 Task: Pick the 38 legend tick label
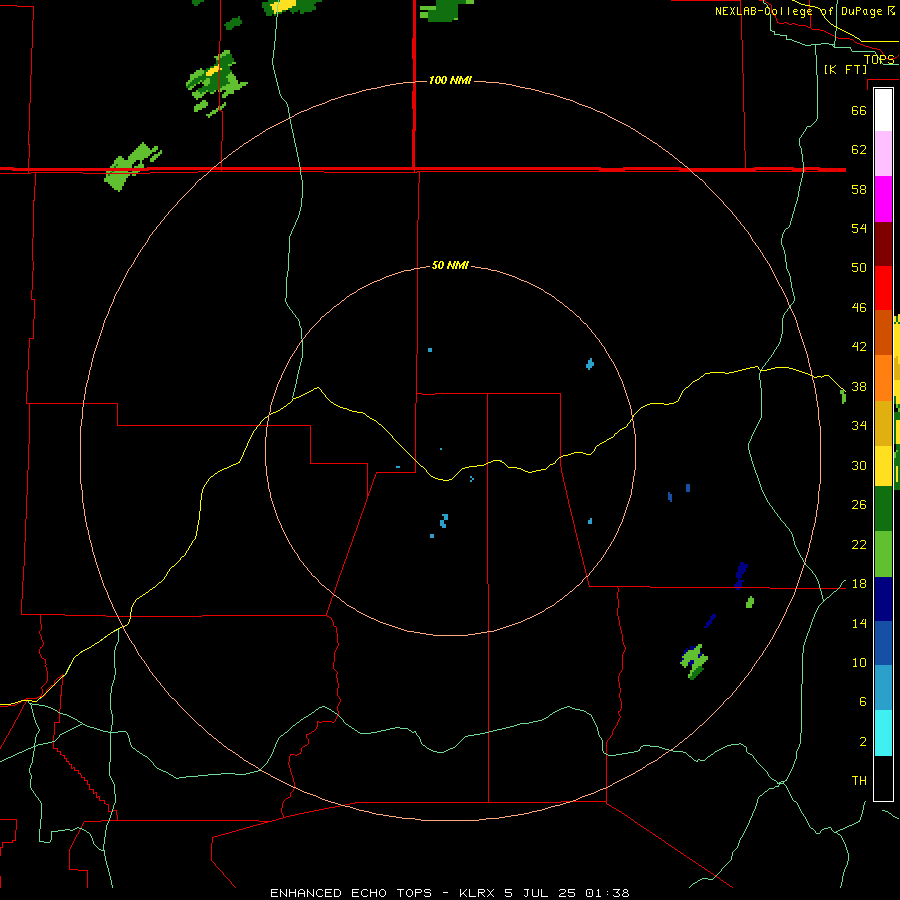tap(859, 386)
